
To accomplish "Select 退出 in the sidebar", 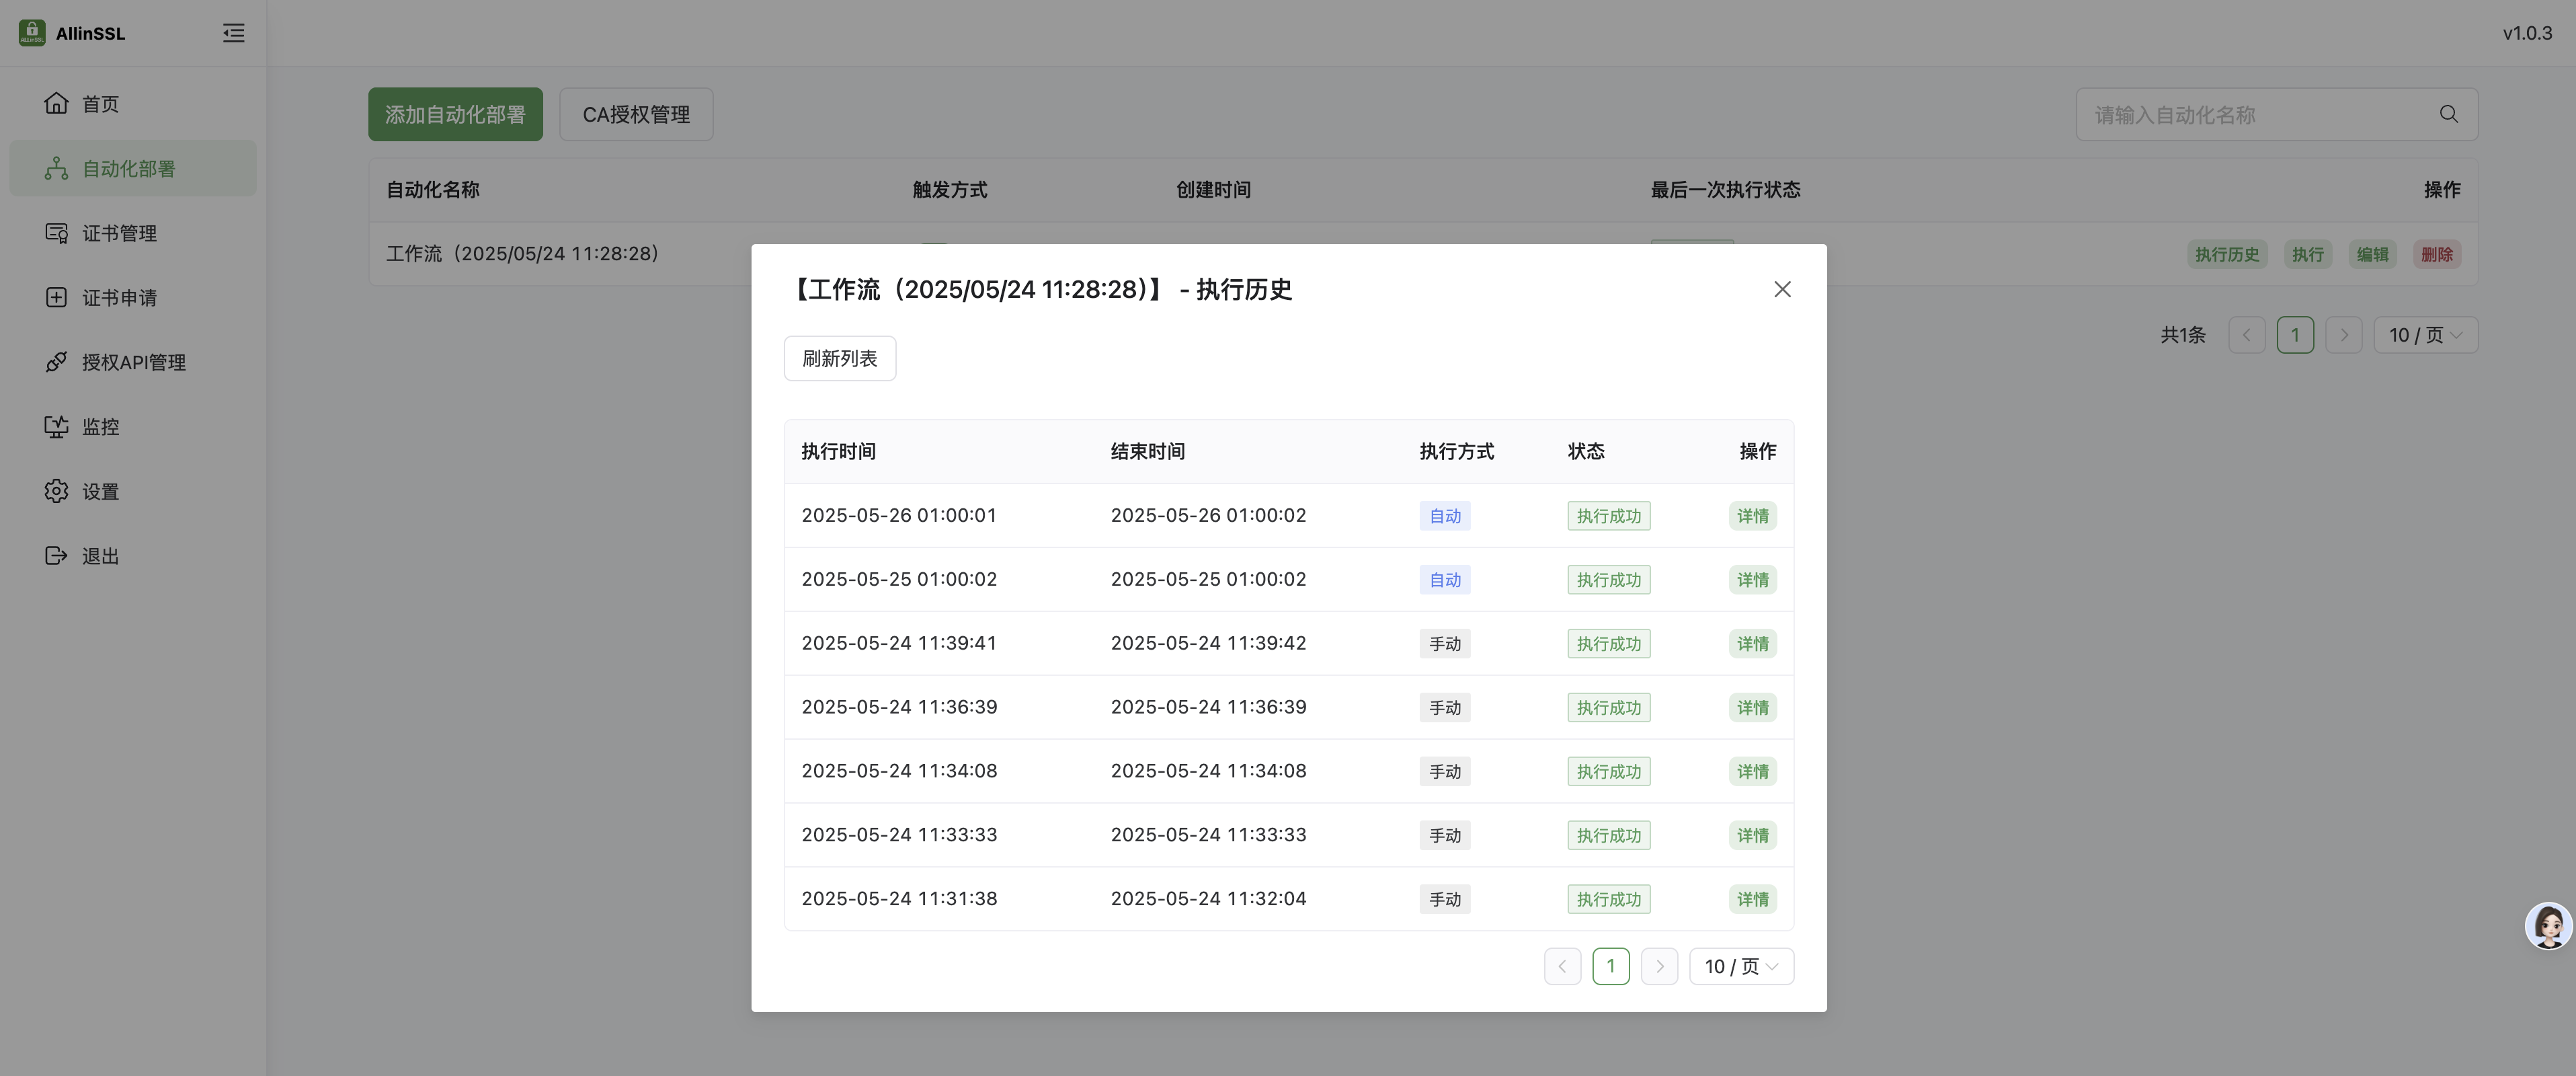I will [133, 555].
